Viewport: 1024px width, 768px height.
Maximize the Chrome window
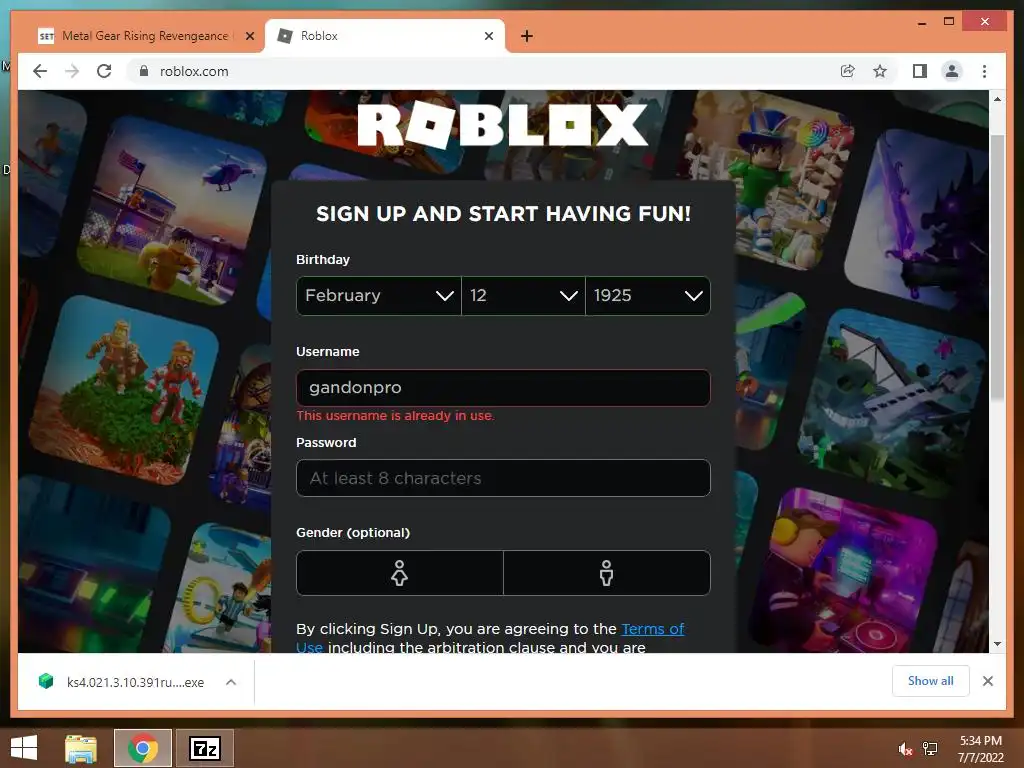[x=949, y=22]
